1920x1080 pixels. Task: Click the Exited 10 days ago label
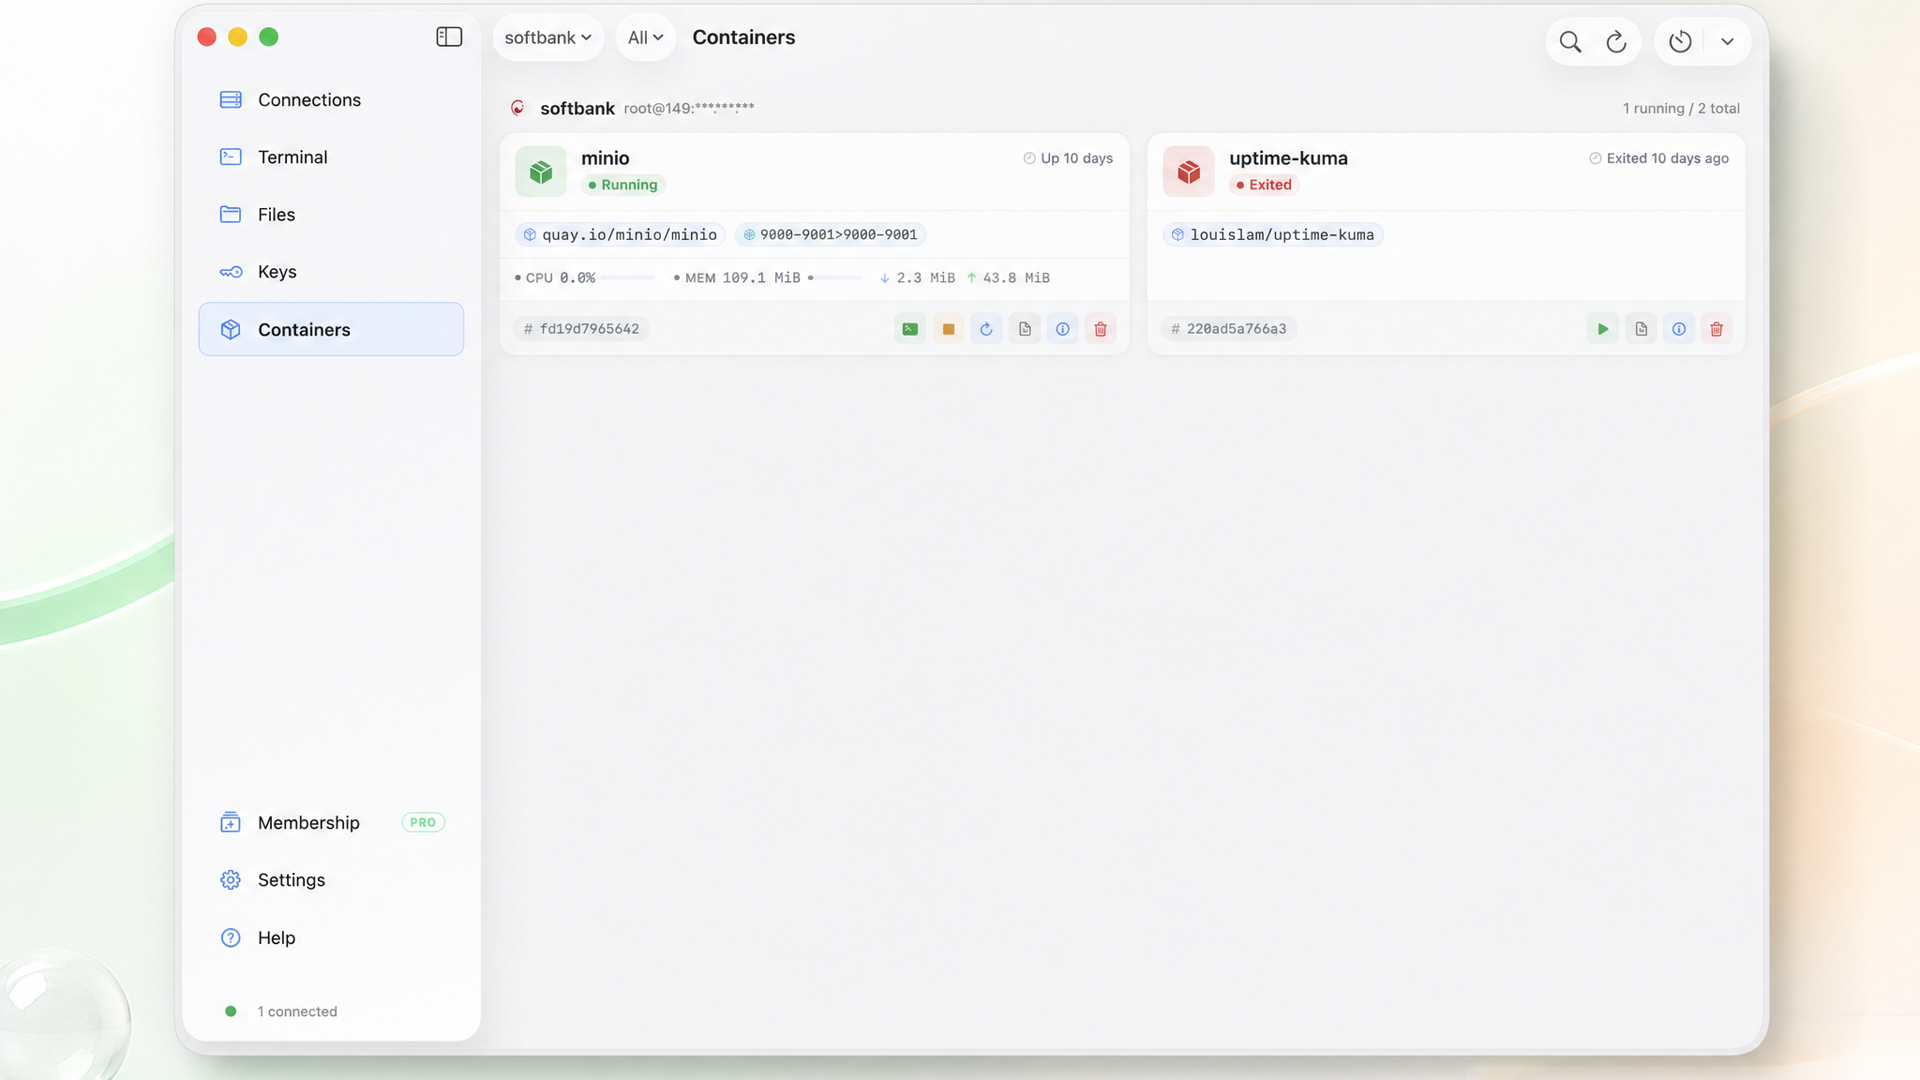pos(1659,158)
